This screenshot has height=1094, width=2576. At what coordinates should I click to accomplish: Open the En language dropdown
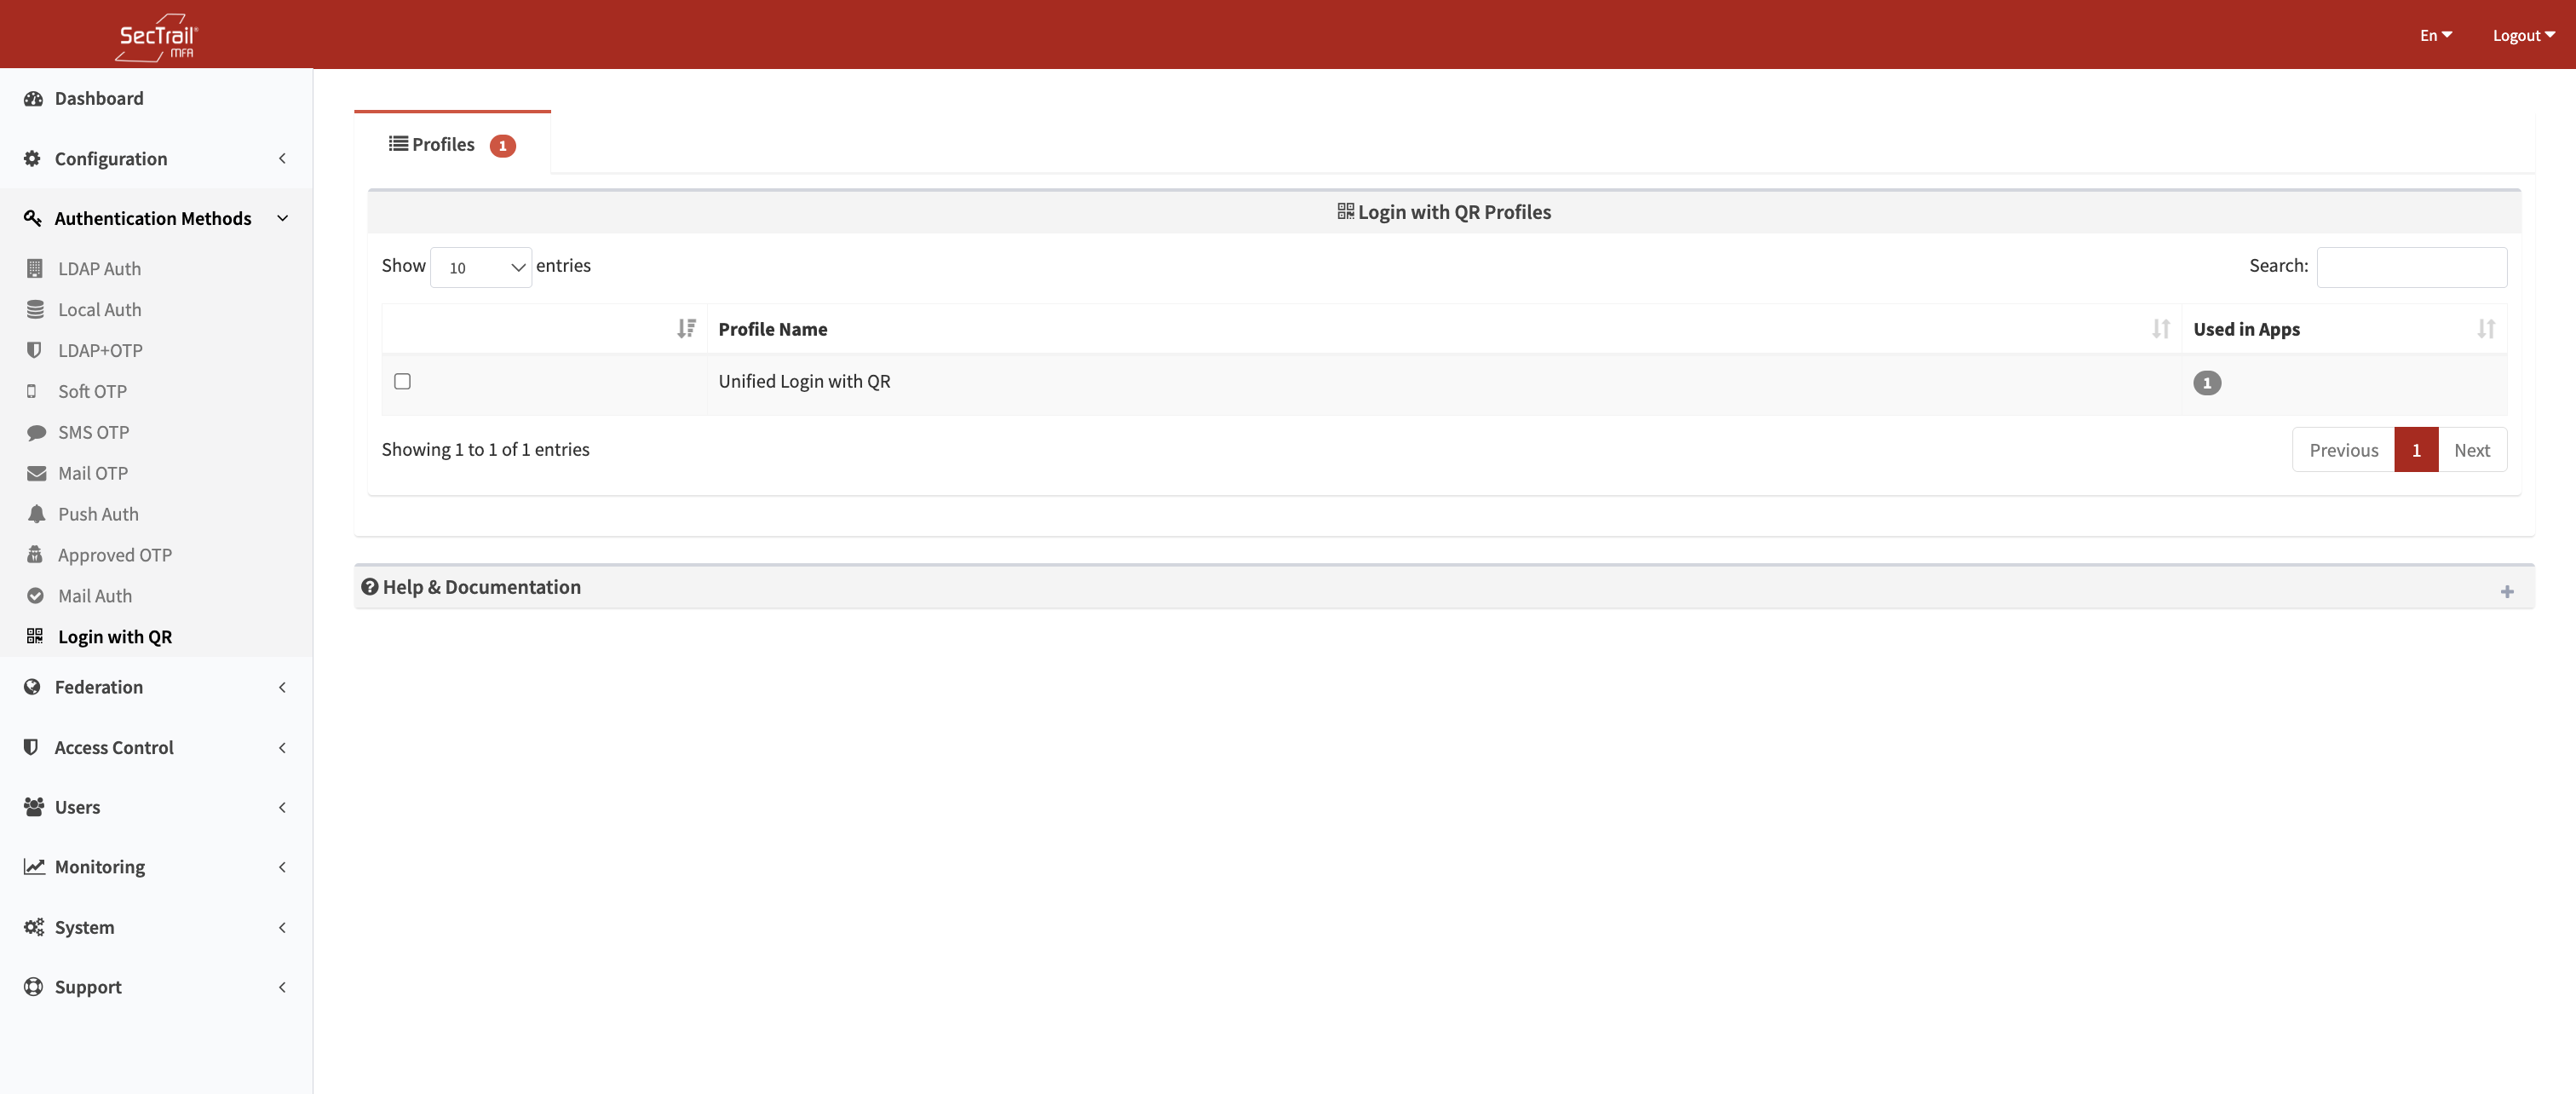point(2435,35)
